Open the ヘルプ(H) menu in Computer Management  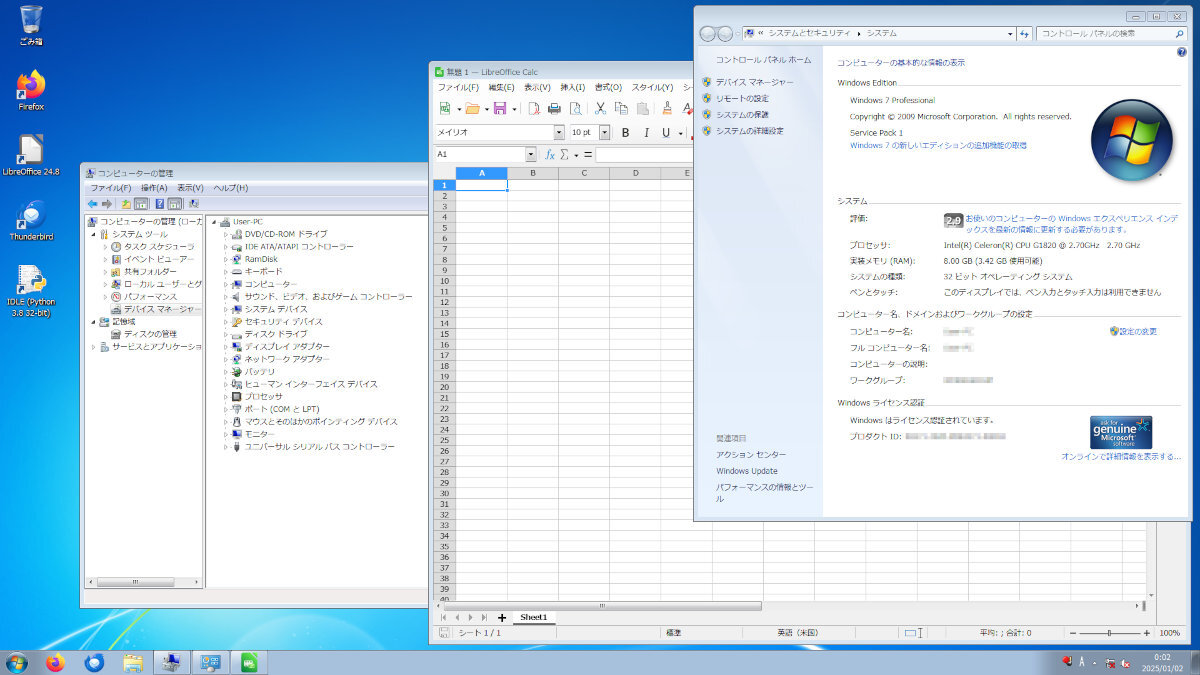point(231,188)
